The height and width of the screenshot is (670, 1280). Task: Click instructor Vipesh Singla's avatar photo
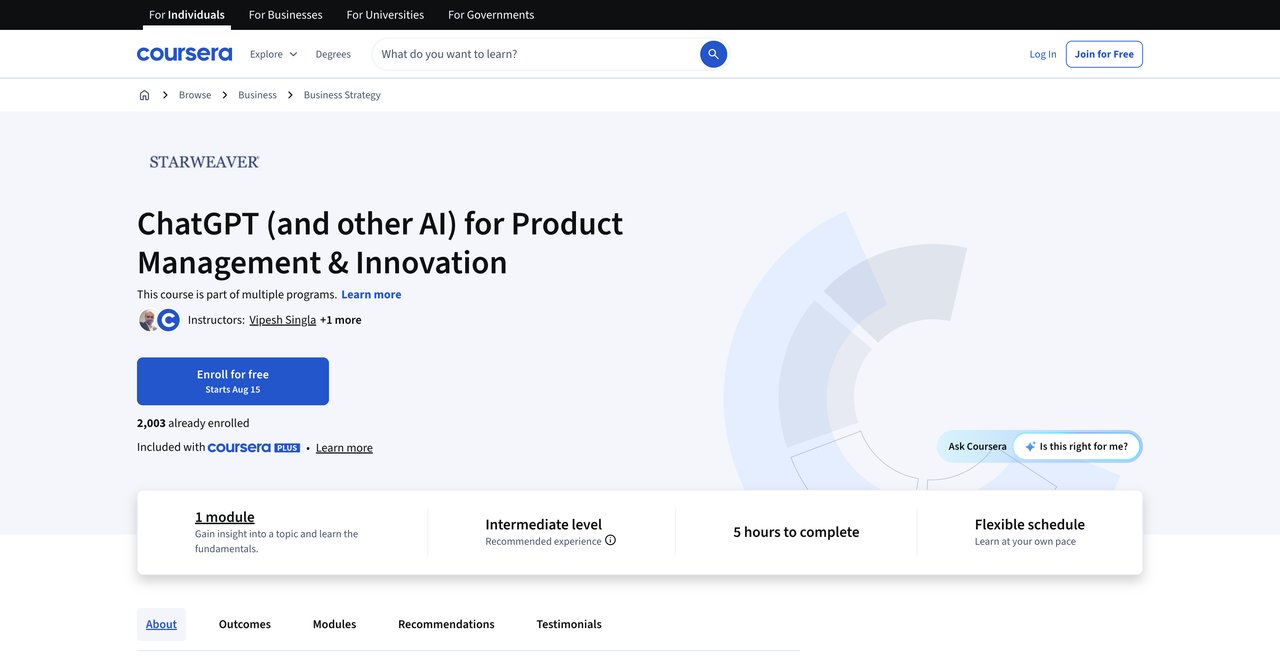(148, 320)
